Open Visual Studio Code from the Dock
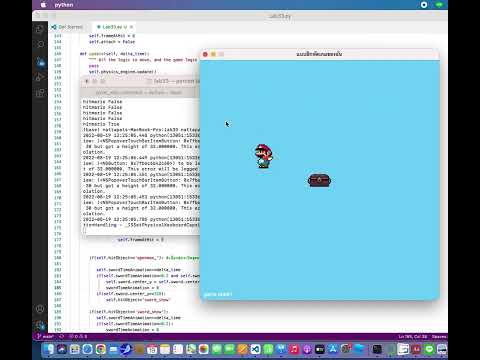480x360 pixels. pyautogui.click(x=256, y=349)
